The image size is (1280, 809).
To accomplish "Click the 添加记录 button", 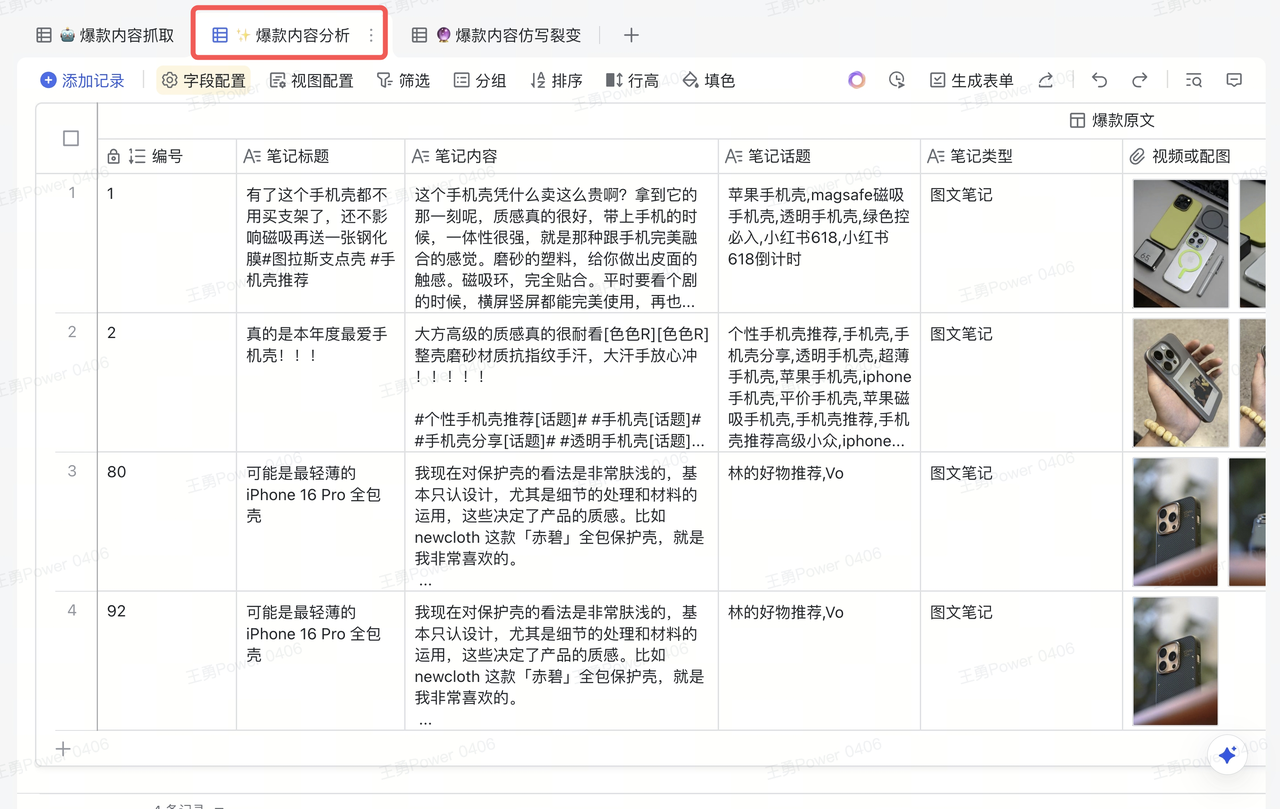I will click(x=82, y=80).
